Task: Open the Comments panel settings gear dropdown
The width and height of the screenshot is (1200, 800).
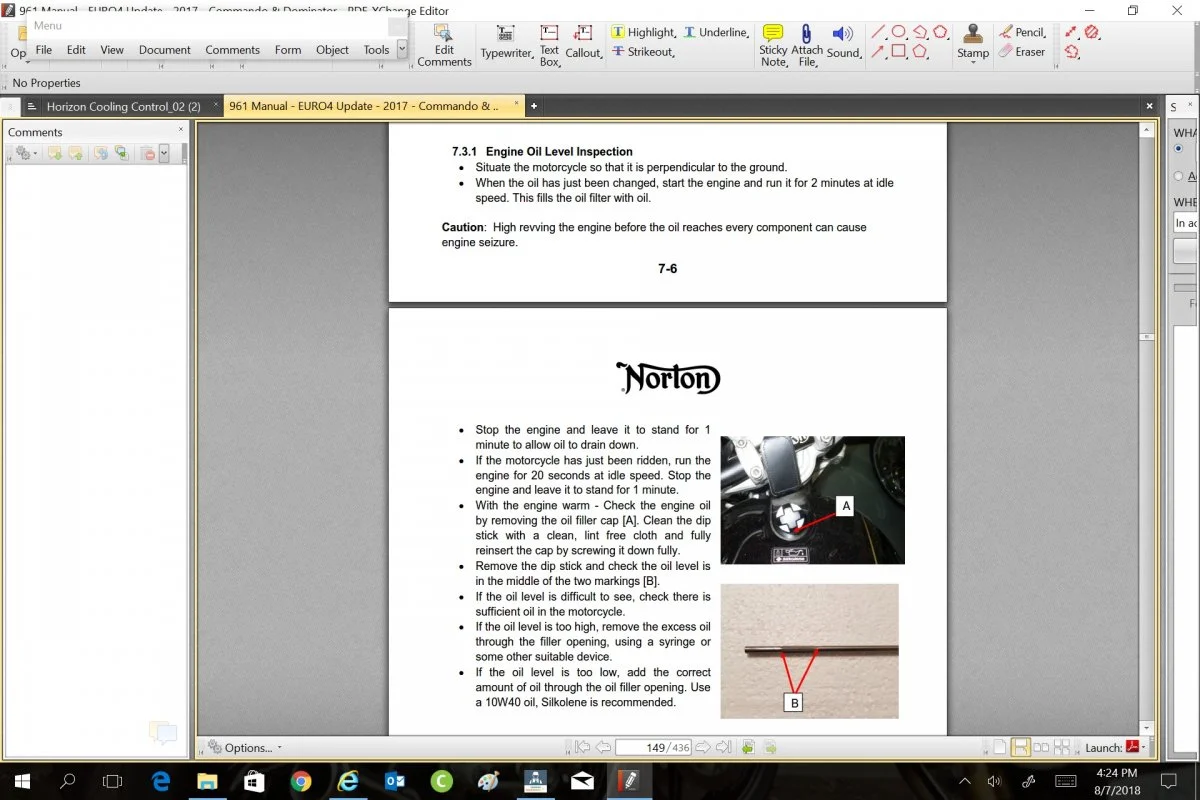Action: pyautogui.click(x=24, y=153)
